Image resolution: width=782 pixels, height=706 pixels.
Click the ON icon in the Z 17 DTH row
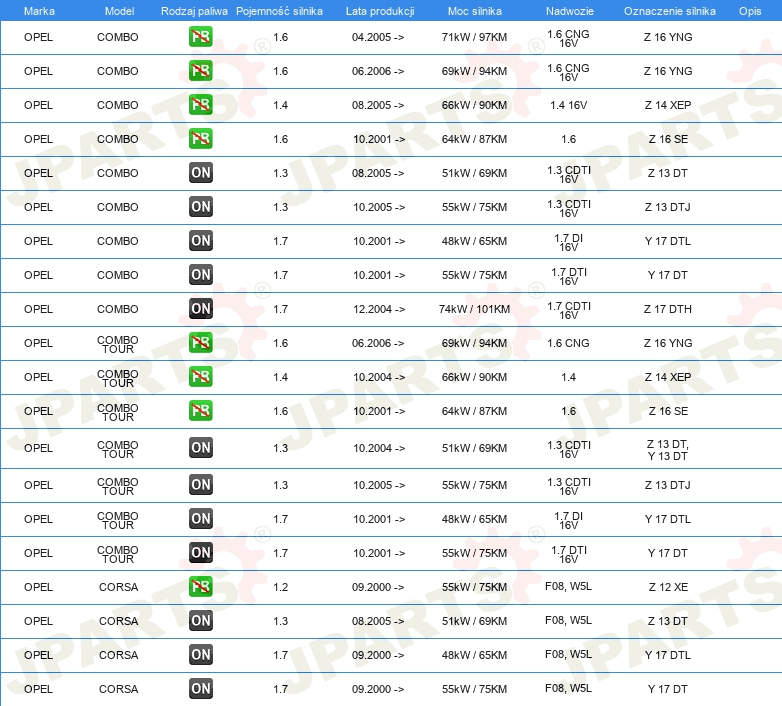pos(200,308)
